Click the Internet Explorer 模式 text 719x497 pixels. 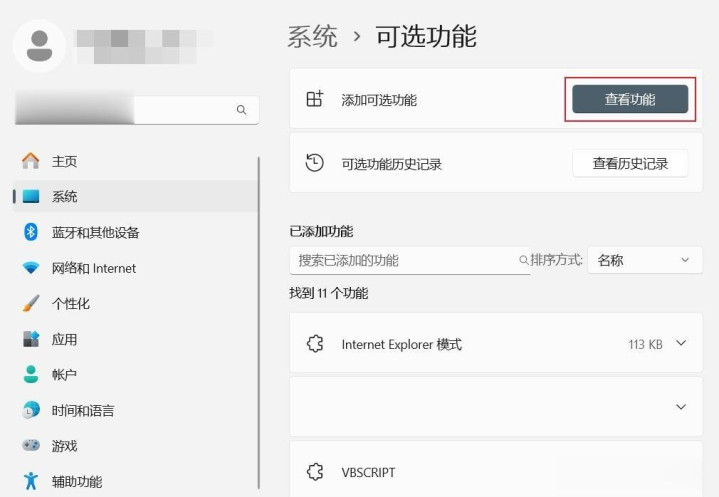pos(402,344)
